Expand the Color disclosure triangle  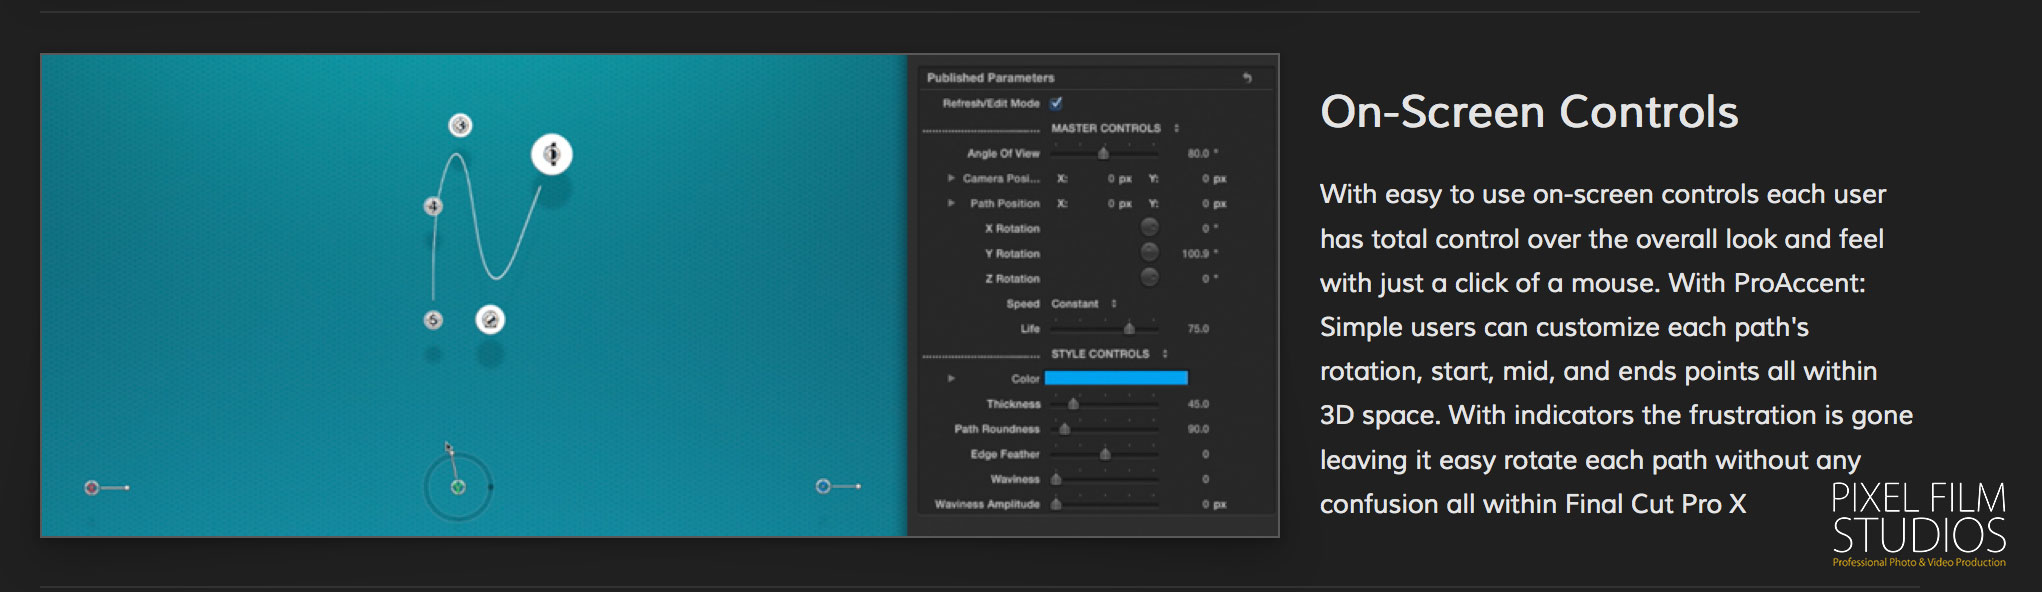pos(951,379)
